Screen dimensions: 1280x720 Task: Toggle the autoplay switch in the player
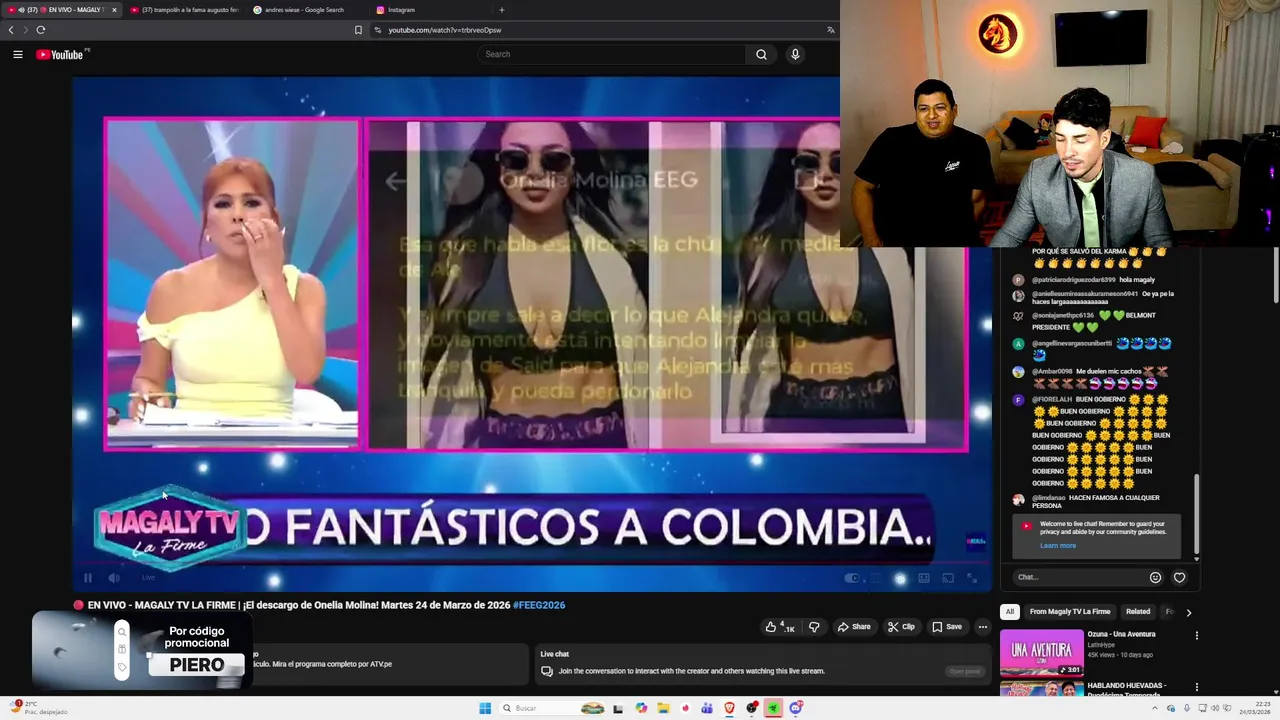click(852, 577)
